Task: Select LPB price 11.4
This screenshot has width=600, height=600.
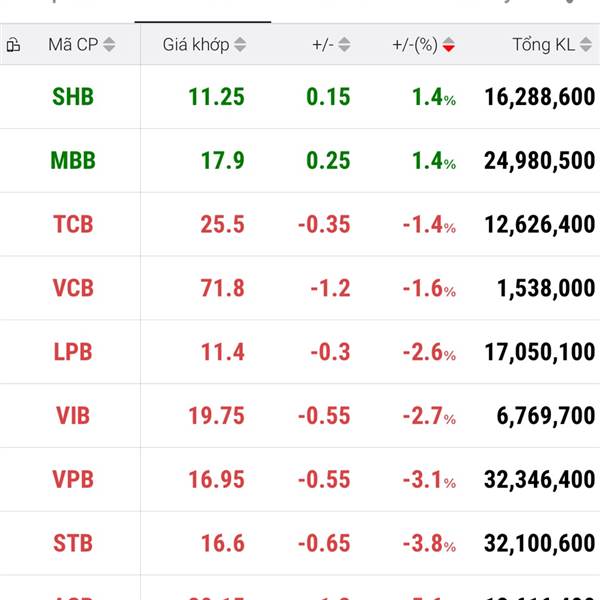Action: [223, 352]
